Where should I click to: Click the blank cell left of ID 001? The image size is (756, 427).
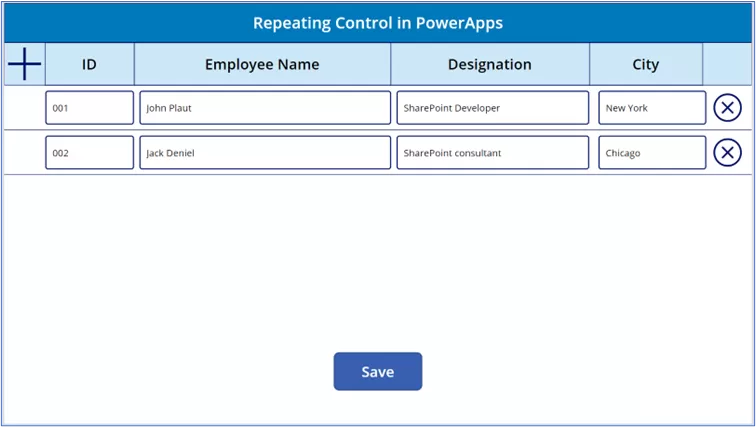(x=24, y=108)
